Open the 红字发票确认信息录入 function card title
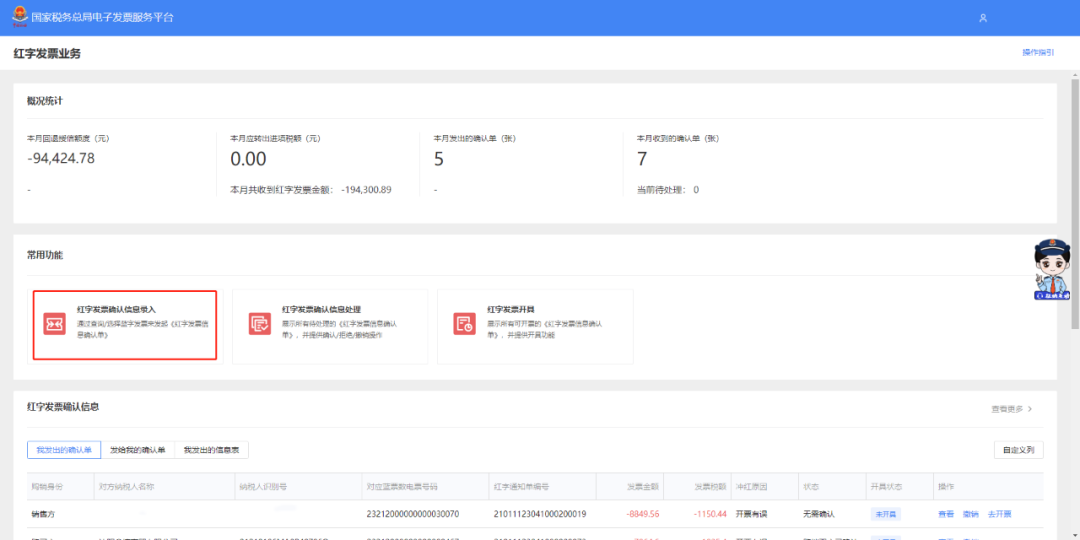 coord(116,310)
